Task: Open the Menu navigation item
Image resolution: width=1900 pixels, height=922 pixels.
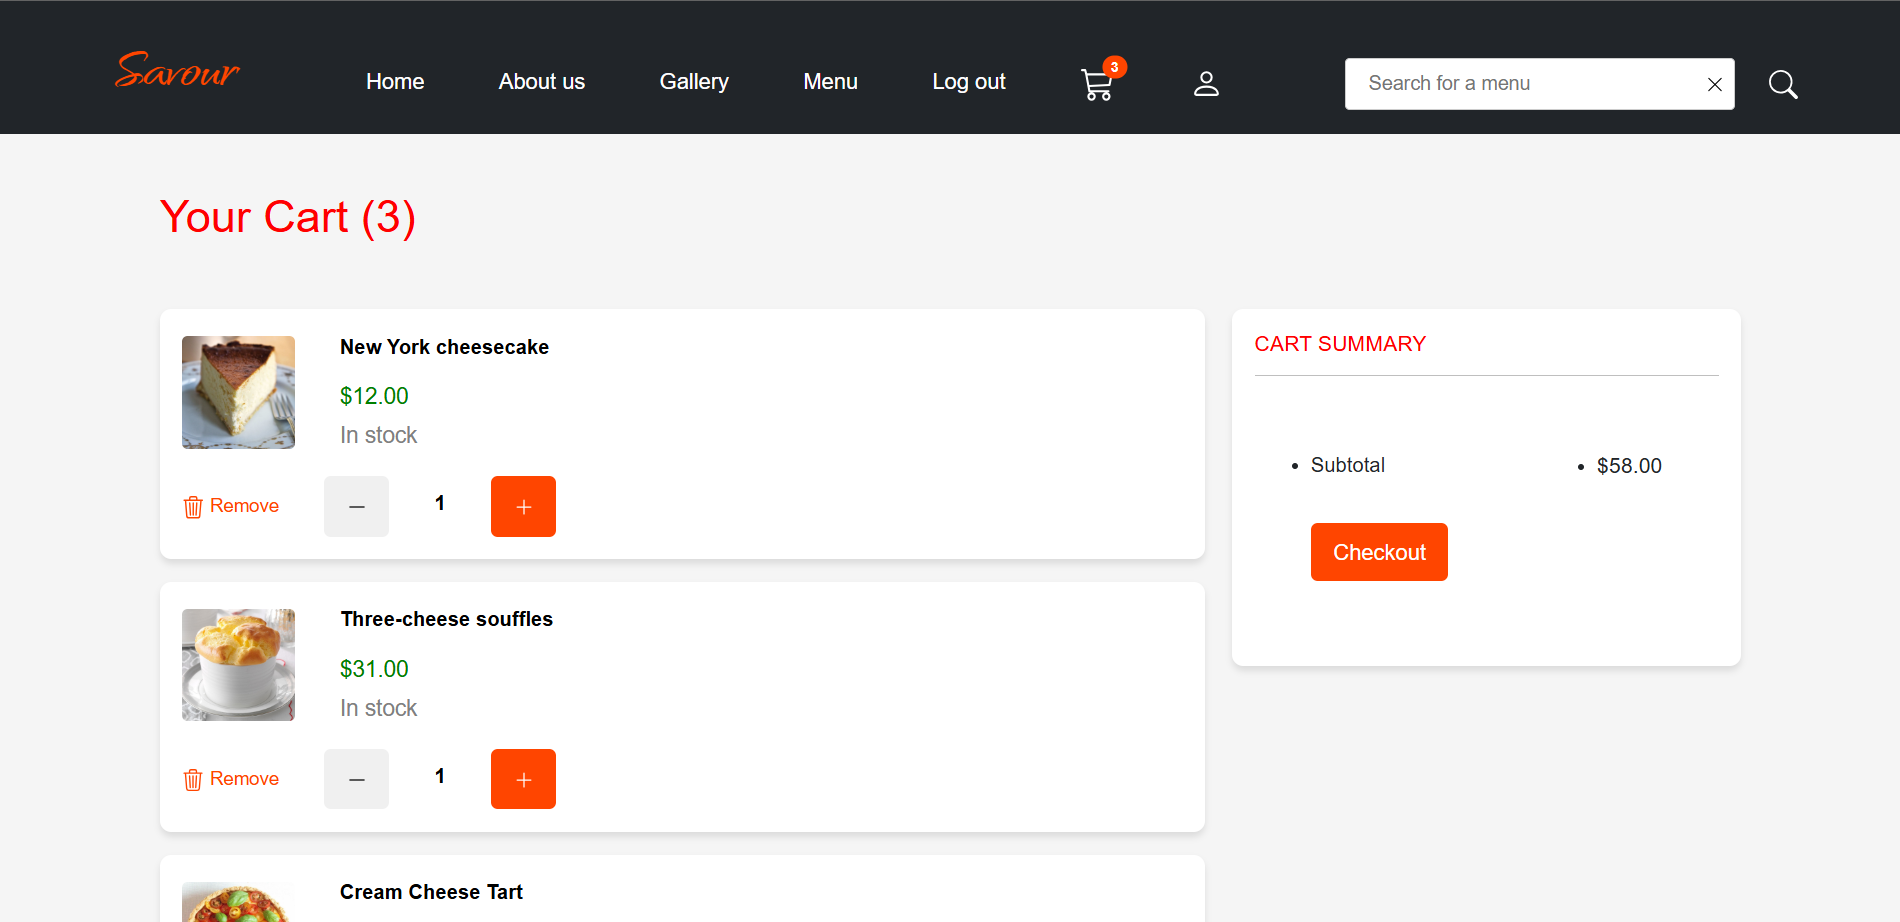Action: [830, 82]
